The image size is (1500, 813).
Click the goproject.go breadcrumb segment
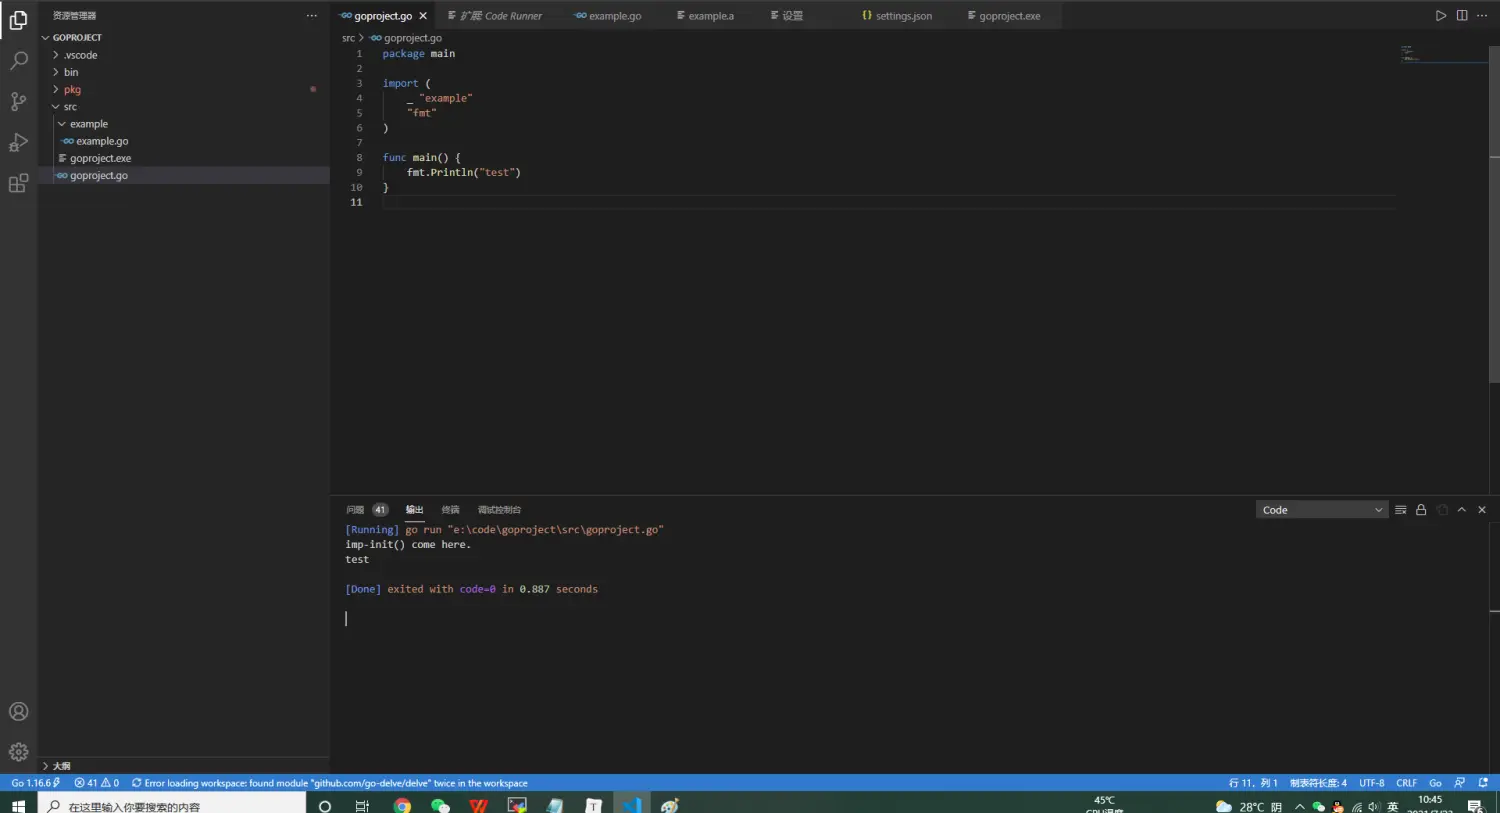[x=405, y=38]
